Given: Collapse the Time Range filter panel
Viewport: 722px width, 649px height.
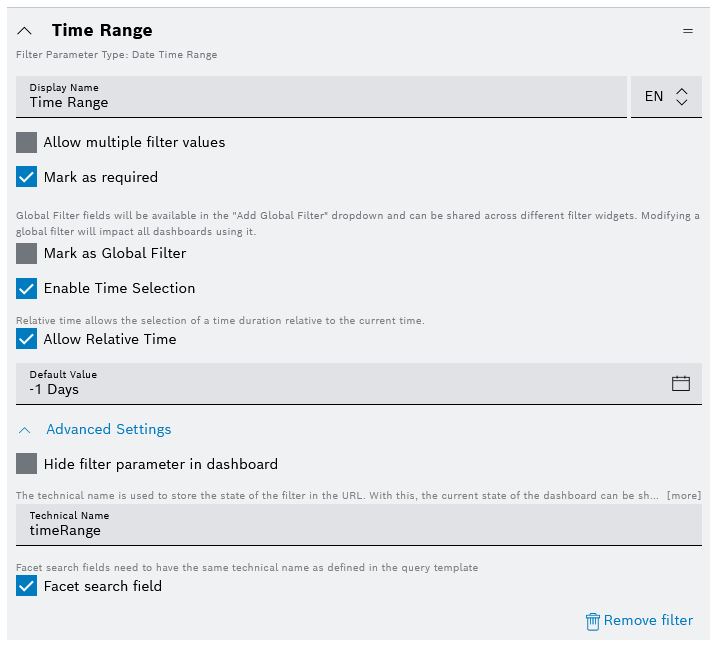Looking at the screenshot, I should point(25,31).
